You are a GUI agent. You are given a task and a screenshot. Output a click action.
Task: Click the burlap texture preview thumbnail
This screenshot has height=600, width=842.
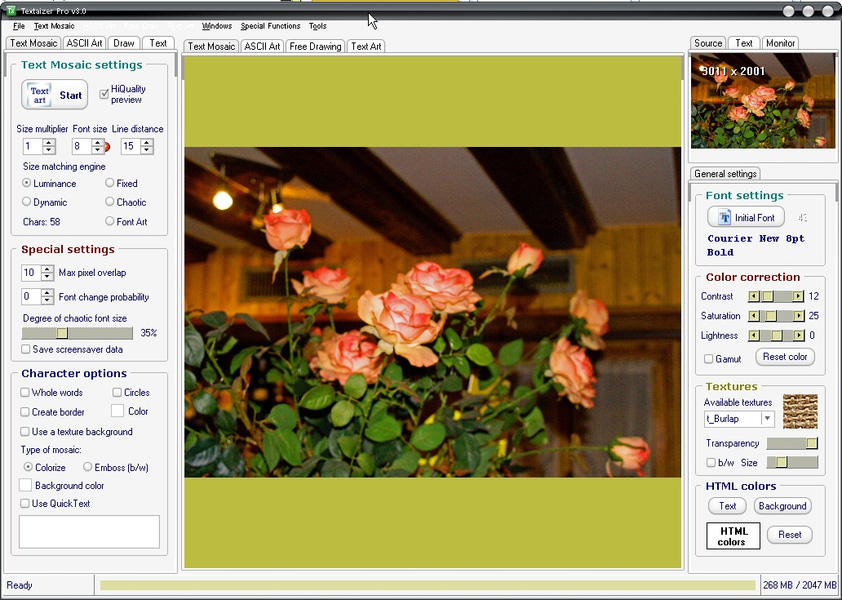(x=800, y=411)
